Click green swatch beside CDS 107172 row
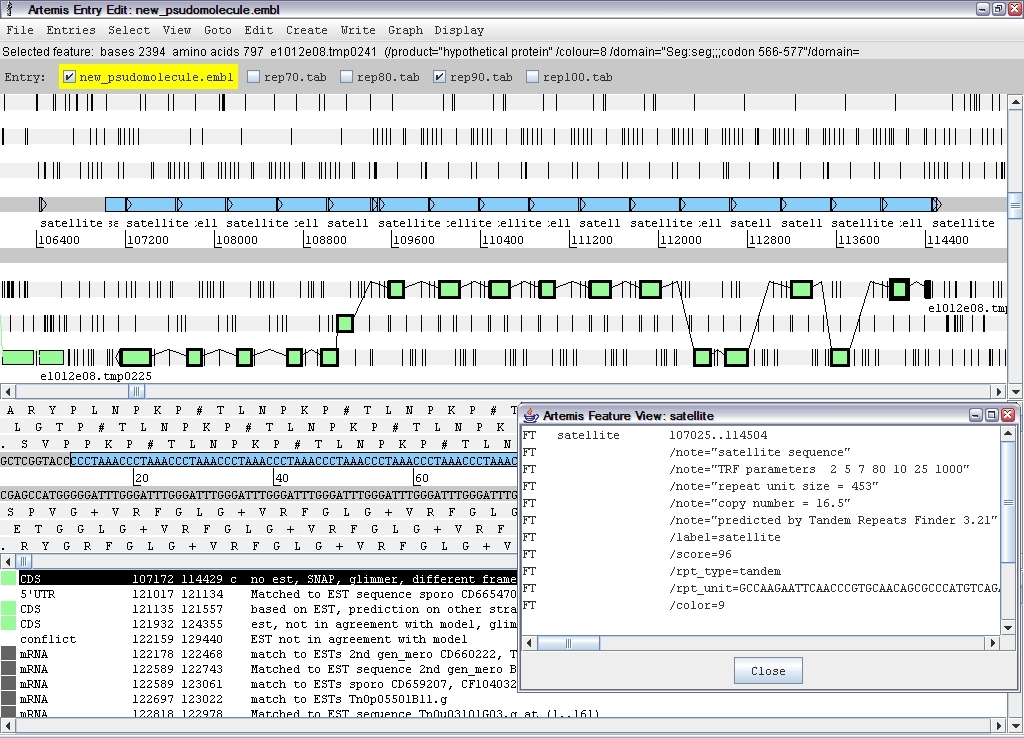 pyautogui.click(x=8, y=579)
